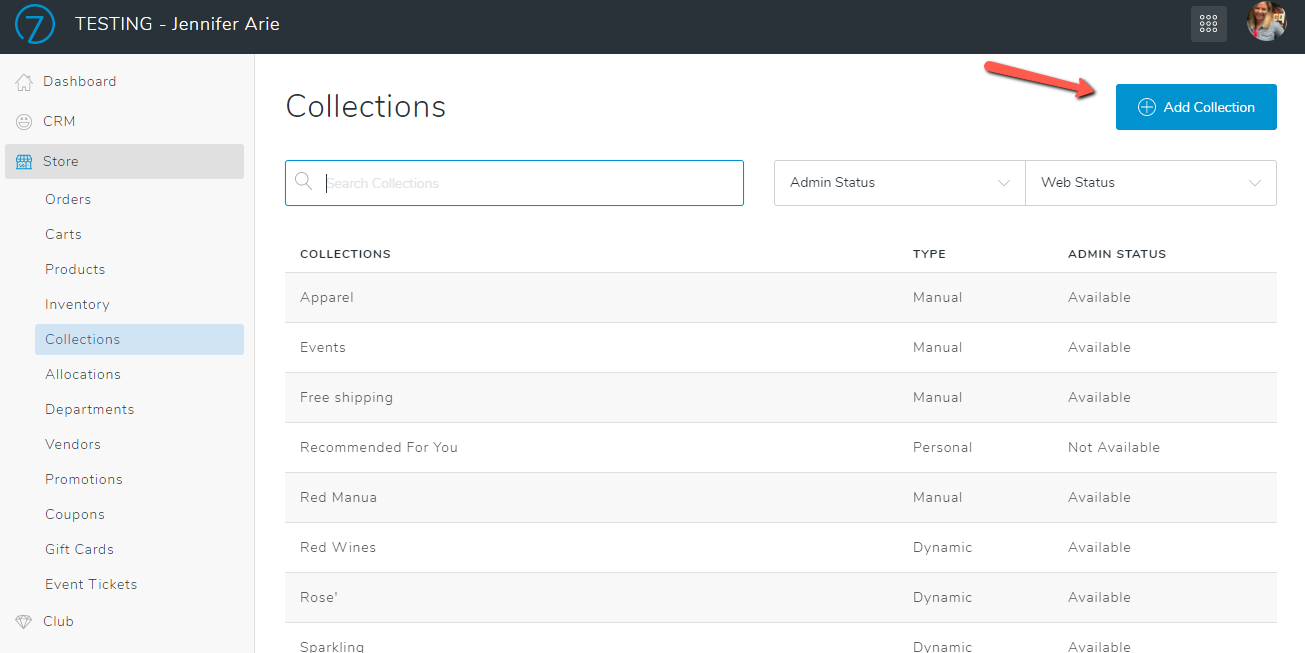Click the Commerce7 logo icon
The image size is (1305, 653).
pyautogui.click(x=34, y=24)
